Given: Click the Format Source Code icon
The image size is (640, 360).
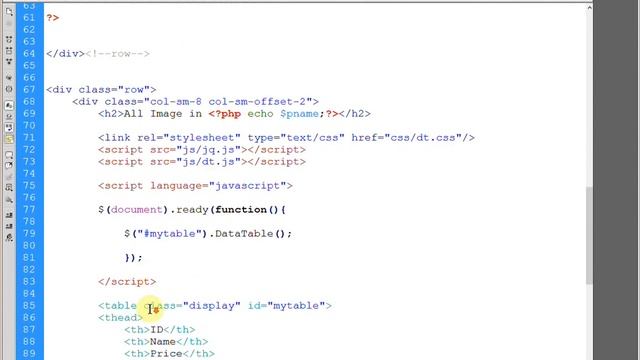Looking at the screenshot, I should click(x=9, y=238).
